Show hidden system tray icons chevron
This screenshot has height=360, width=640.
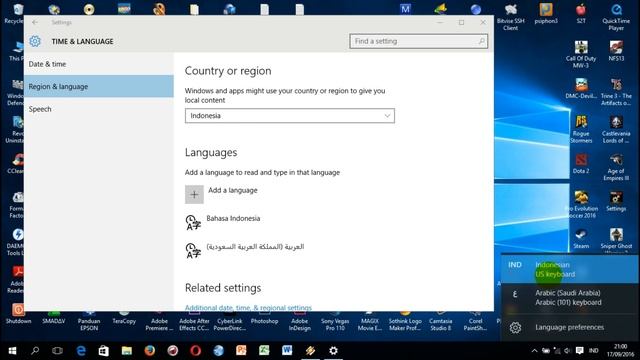click(x=534, y=351)
